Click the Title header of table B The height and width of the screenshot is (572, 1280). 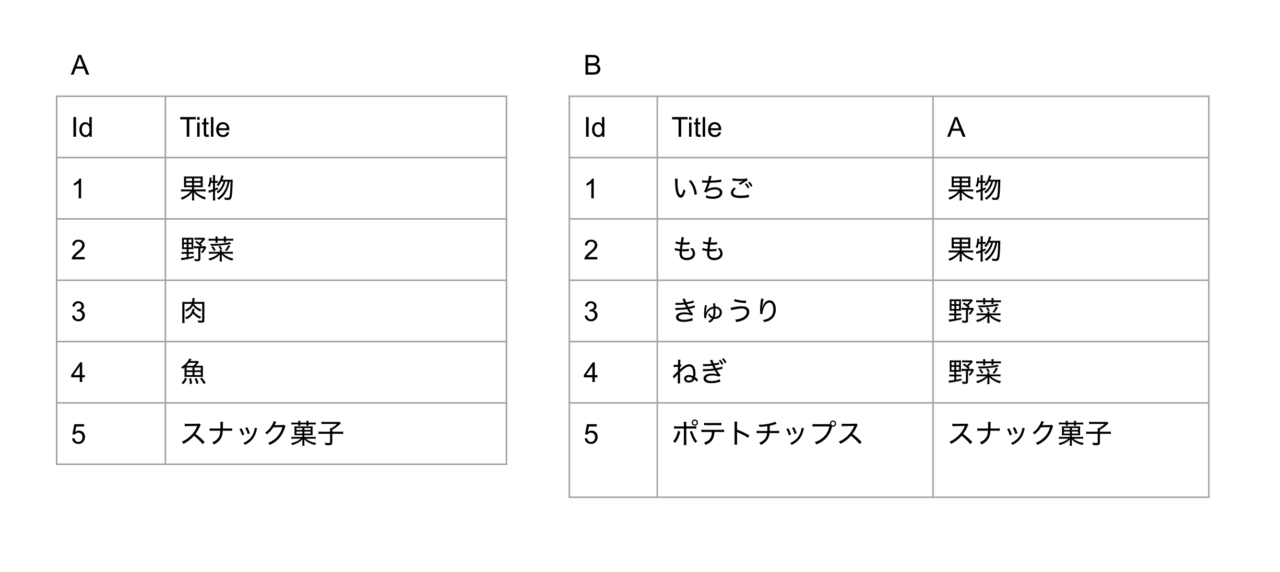795,127
